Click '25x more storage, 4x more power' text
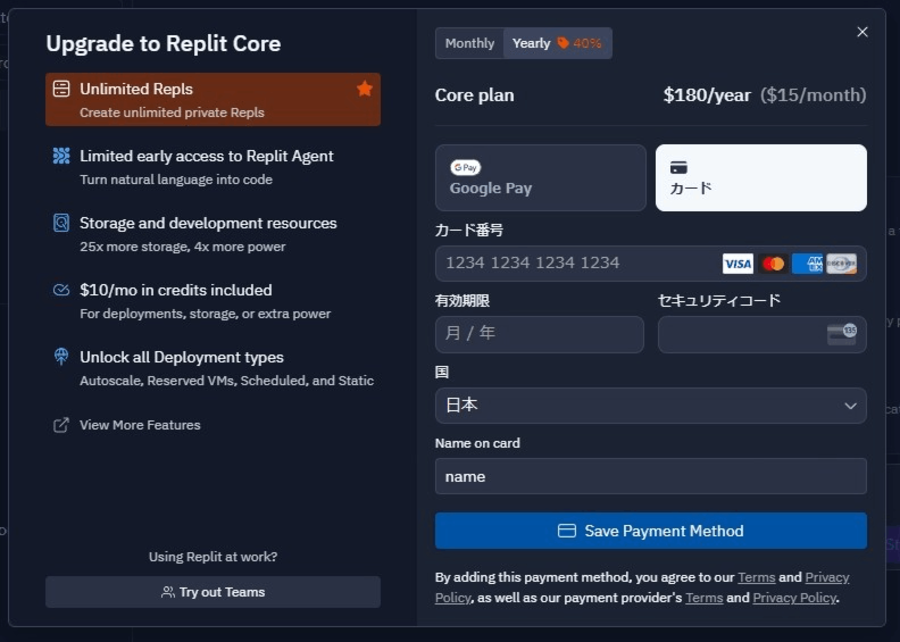This screenshot has width=900, height=642. click(x=183, y=247)
